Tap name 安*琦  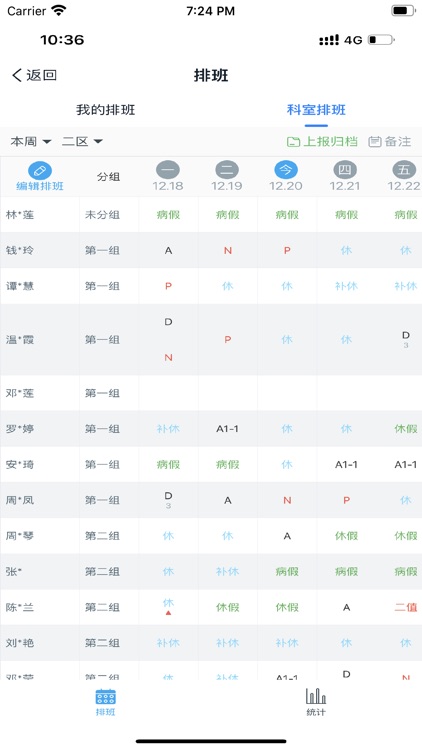[x=20, y=464]
